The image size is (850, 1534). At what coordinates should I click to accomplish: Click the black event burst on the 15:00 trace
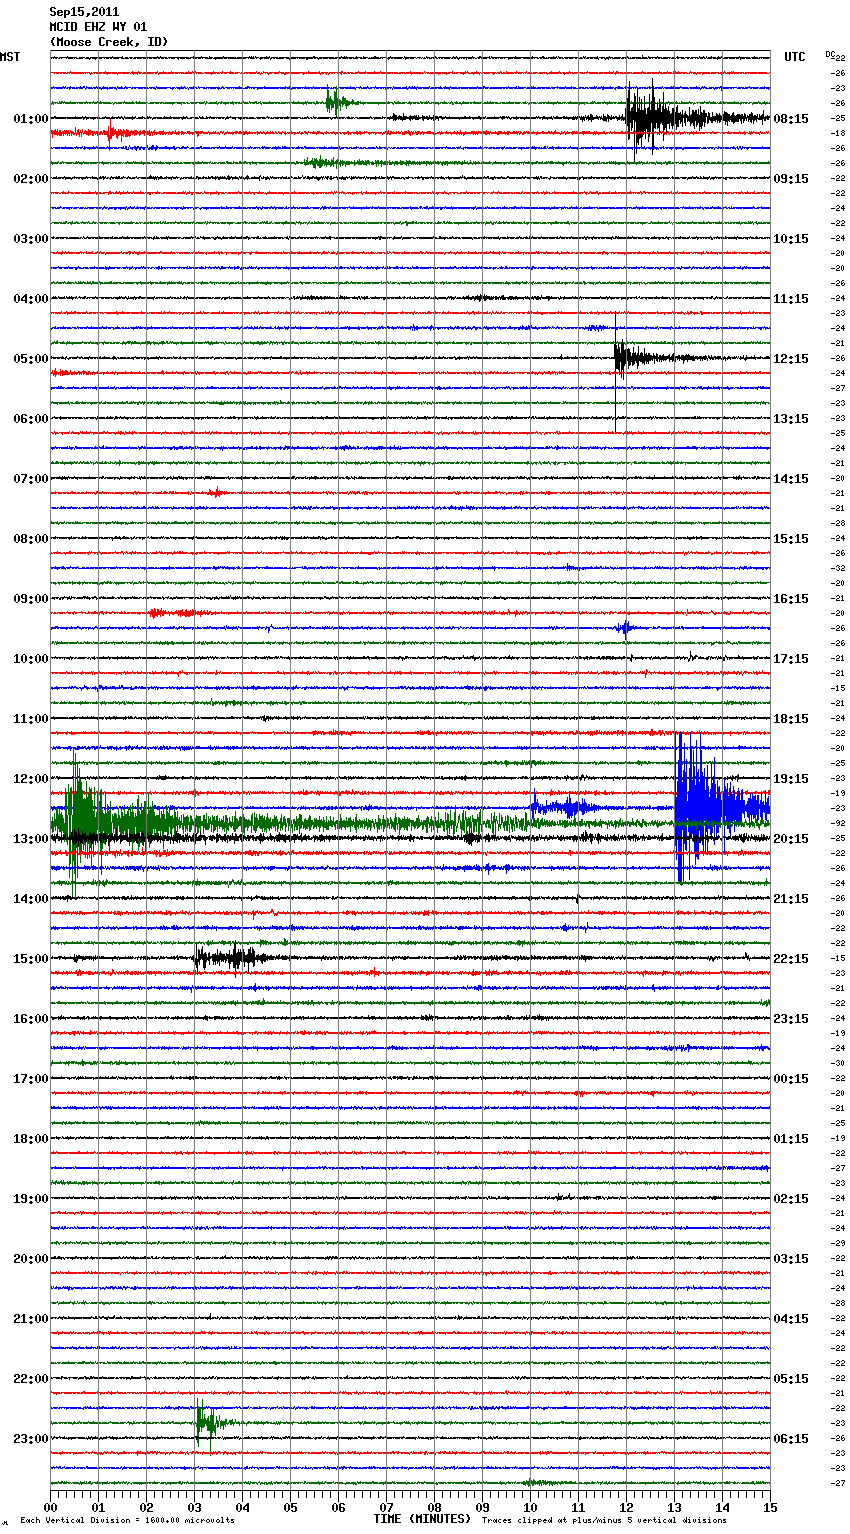(x=230, y=958)
